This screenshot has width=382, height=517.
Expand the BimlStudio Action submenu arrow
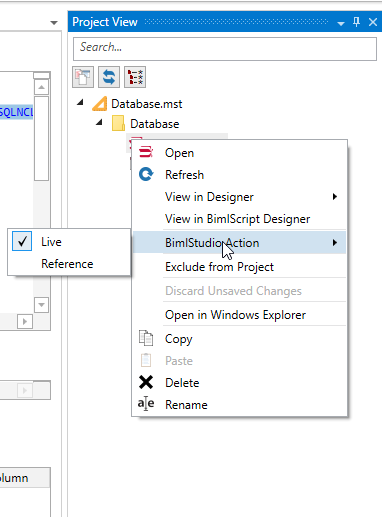point(335,243)
